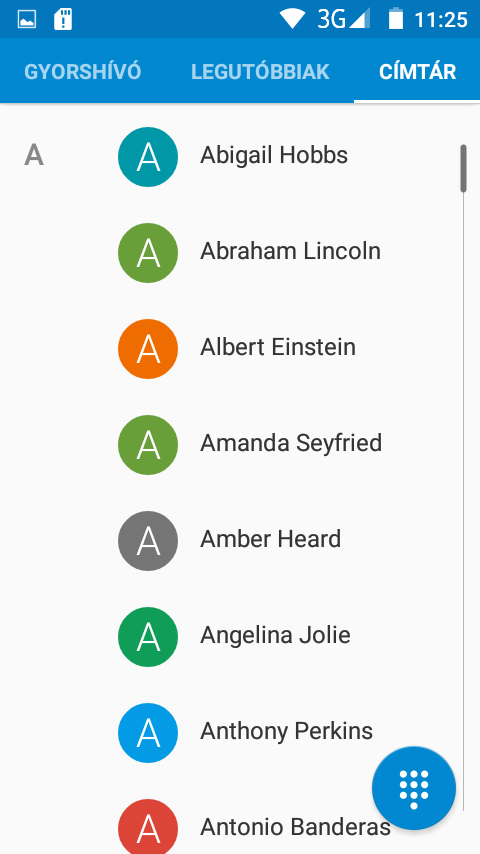
Task: Tap Albert Einstein orange avatar icon
Action: tap(148, 349)
